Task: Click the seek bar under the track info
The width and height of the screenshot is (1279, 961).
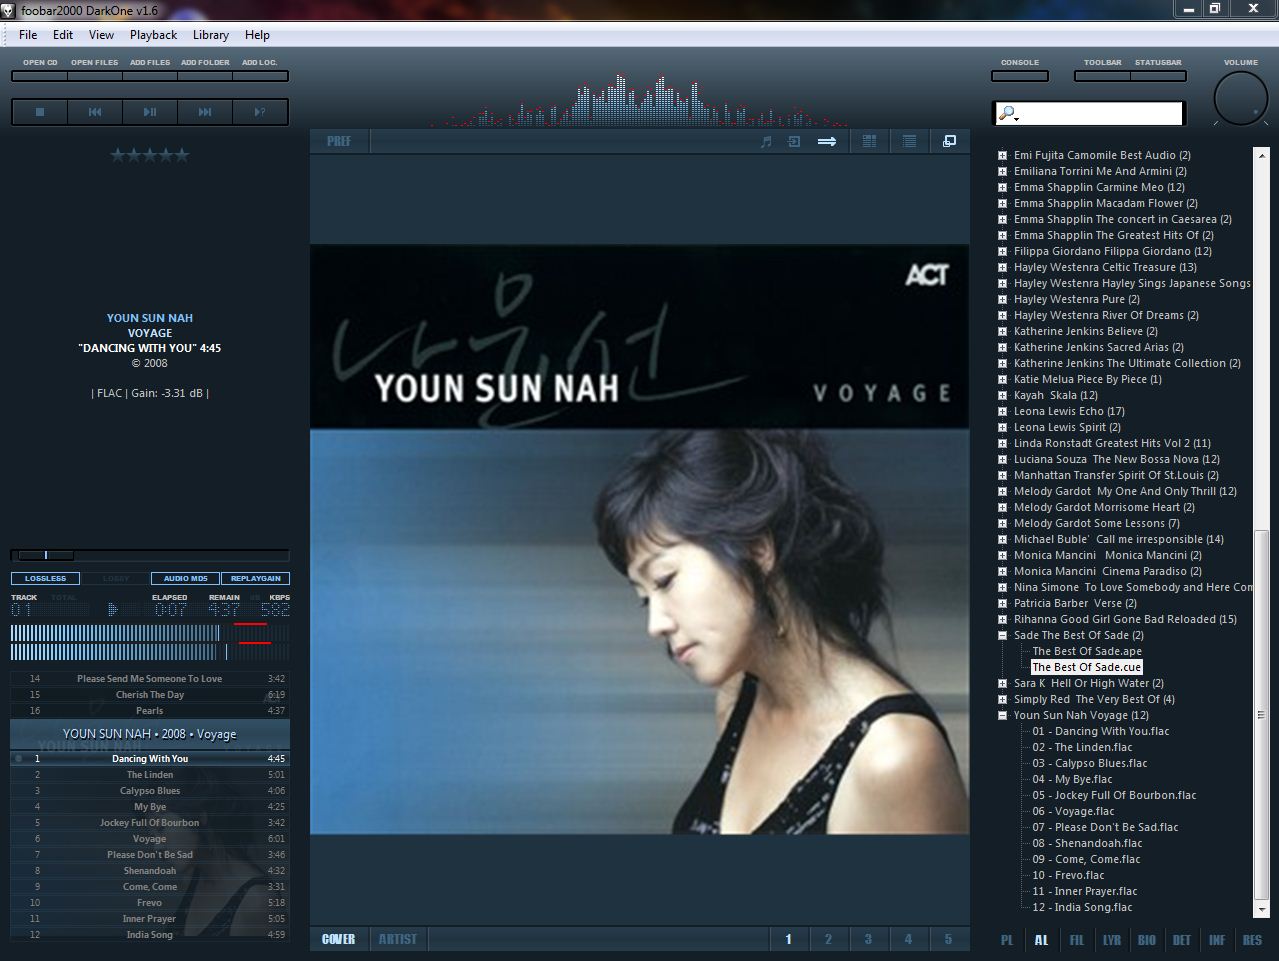Action: pos(150,555)
